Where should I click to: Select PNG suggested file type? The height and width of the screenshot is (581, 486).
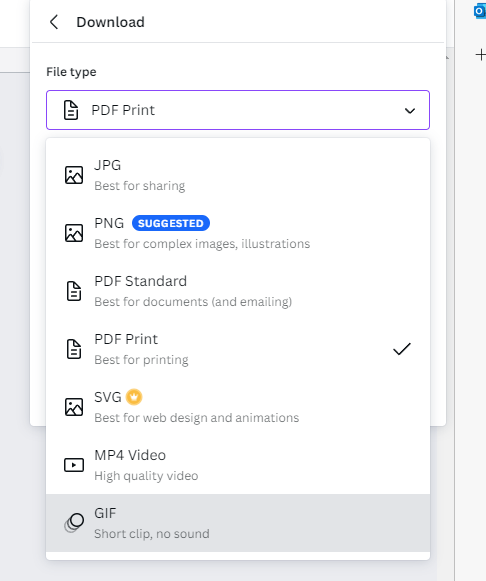click(x=238, y=233)
